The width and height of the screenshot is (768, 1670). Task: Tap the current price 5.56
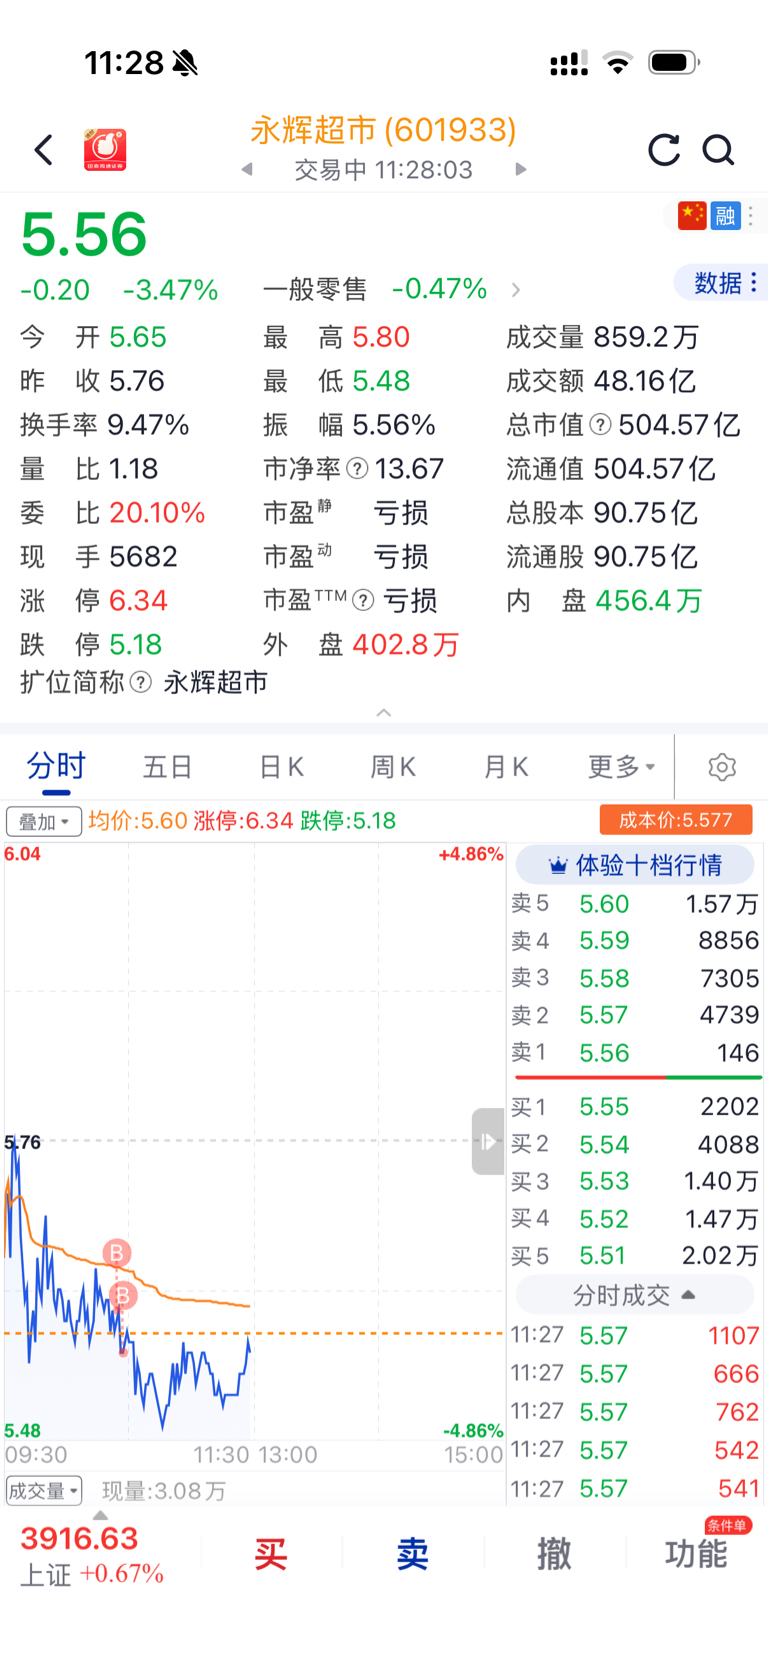[84, 234]
